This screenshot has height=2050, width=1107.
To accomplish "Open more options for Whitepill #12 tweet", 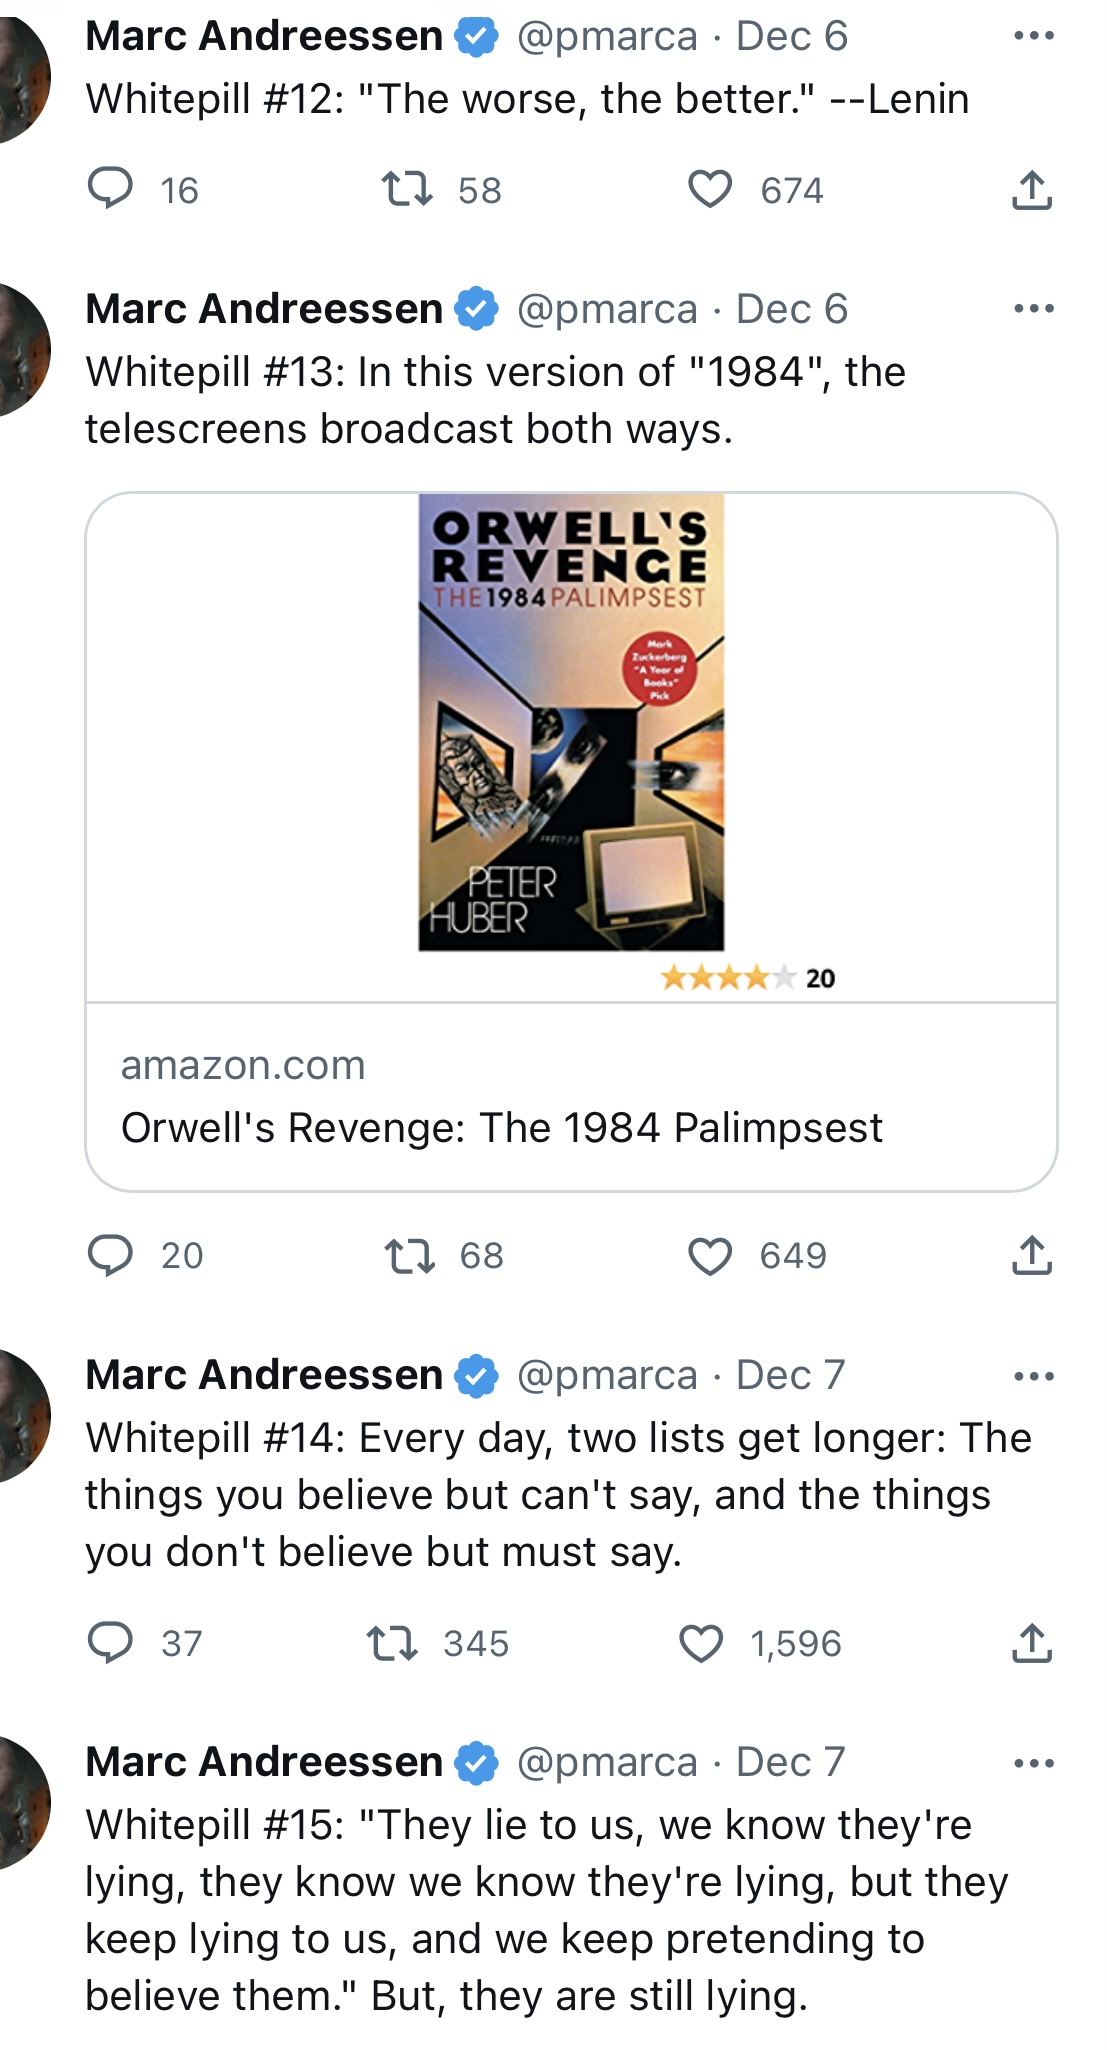I will 1033,36.
